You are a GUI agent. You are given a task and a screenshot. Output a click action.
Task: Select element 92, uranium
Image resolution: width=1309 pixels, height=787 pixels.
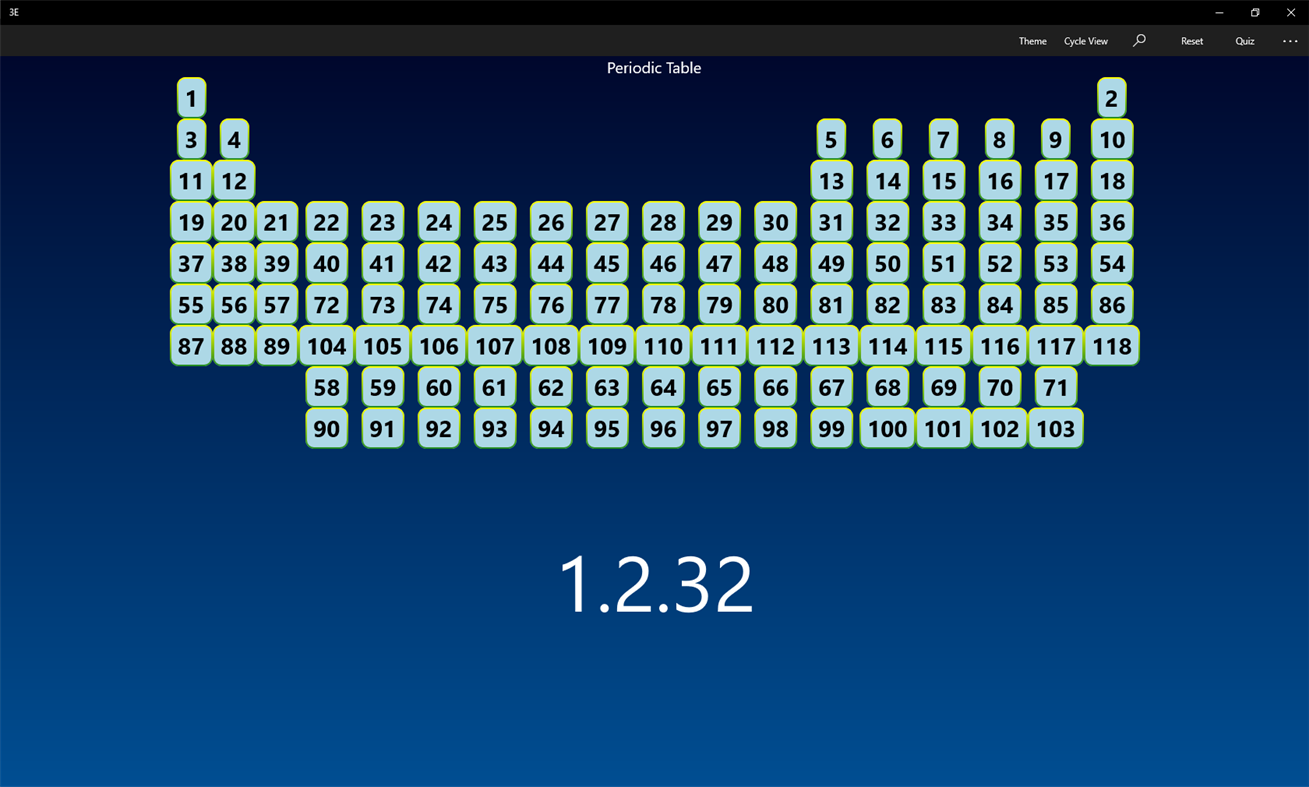(438, 428)
